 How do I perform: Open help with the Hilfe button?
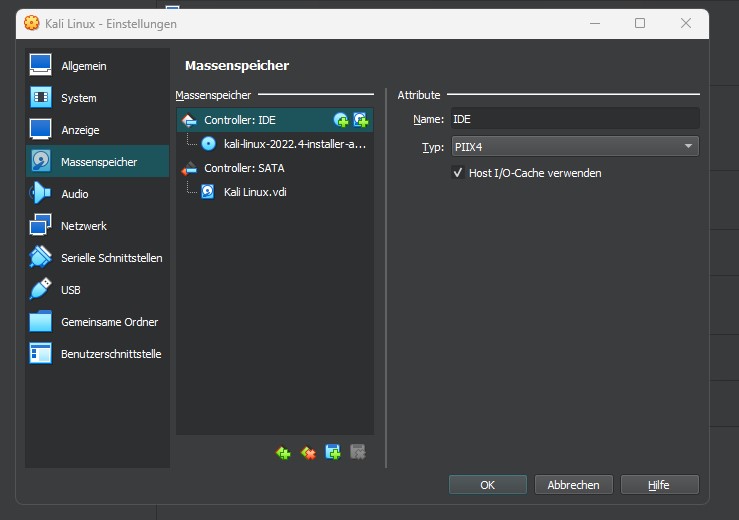click(x=659, y=485)
